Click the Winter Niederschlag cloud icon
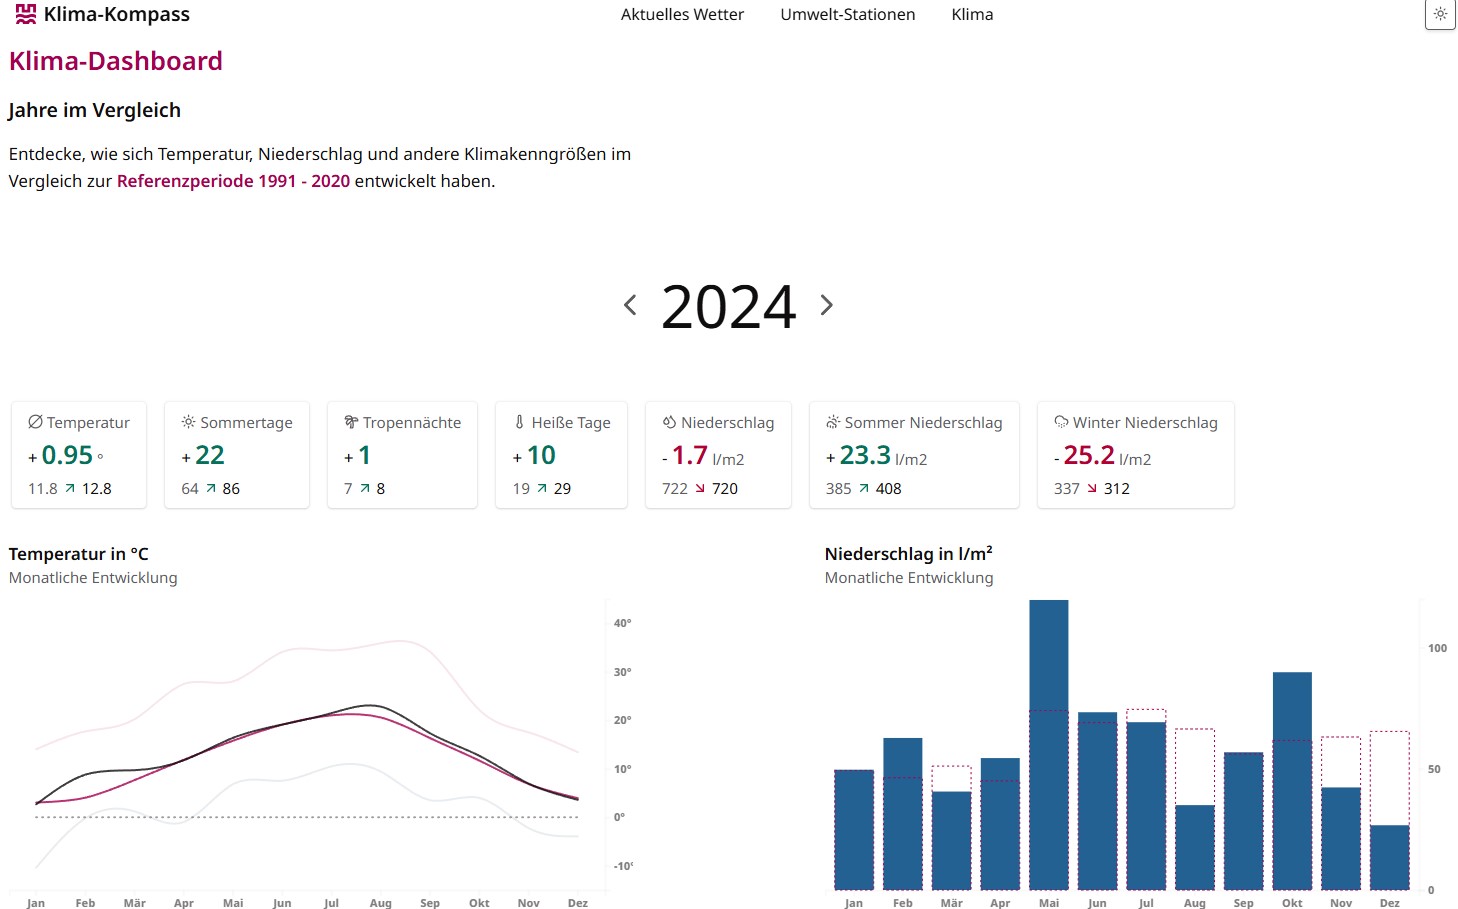The height and width of the screenshot is (909, 1458). pyautogui.click(x=1061, y=422)
